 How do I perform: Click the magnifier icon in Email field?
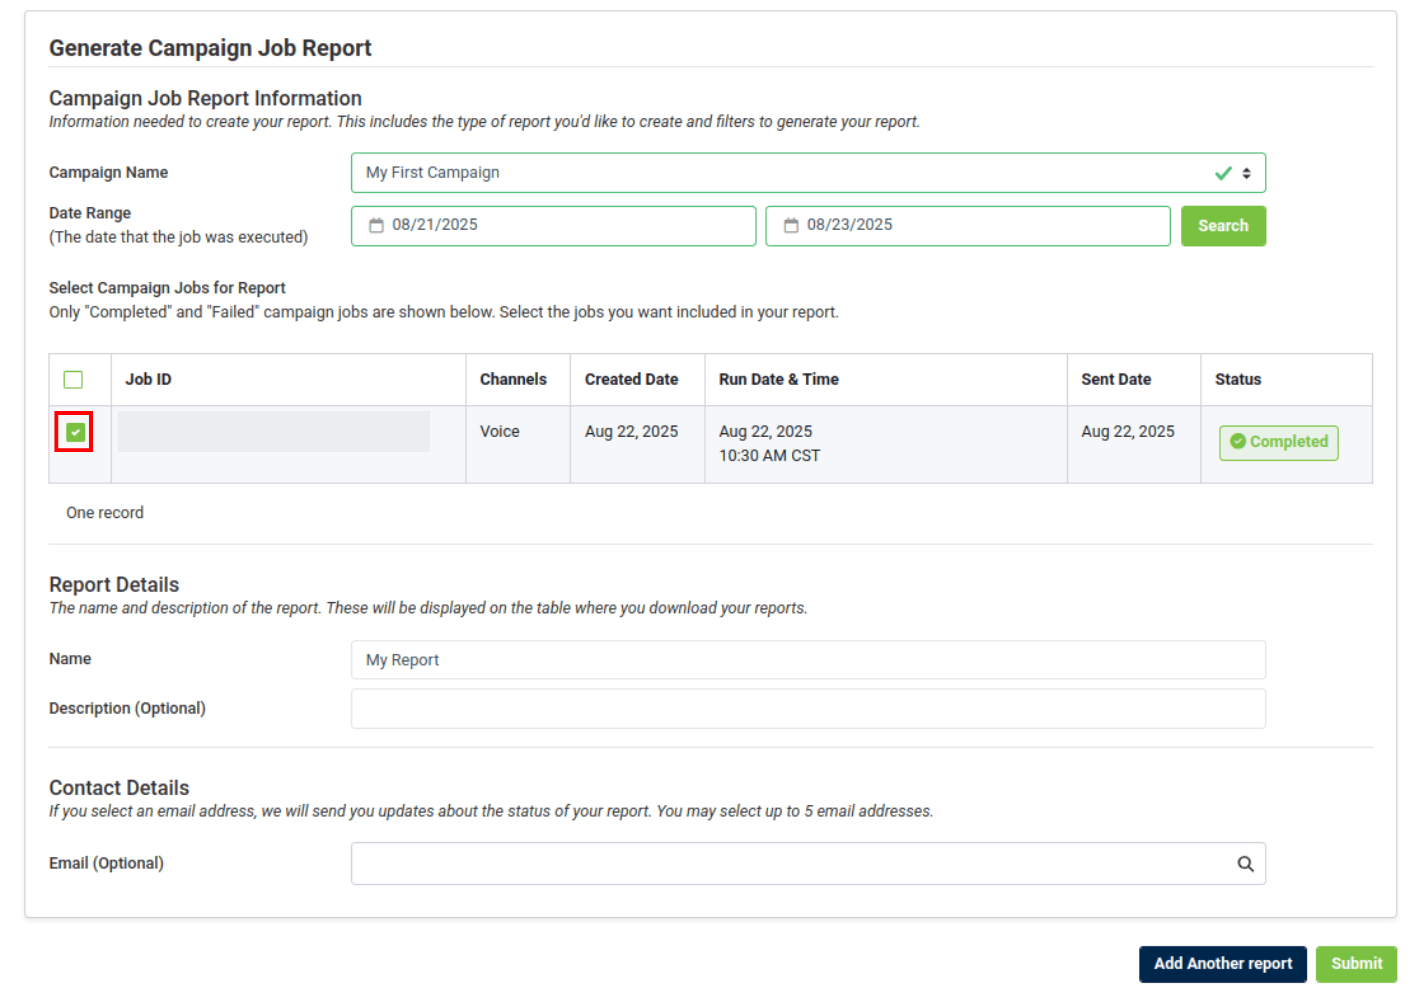1245,864
